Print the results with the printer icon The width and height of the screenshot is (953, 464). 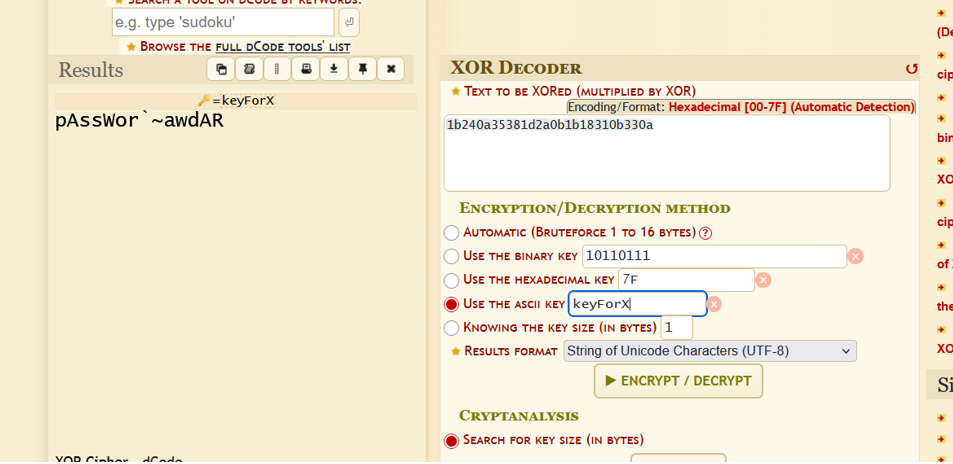tap(305, 69)
